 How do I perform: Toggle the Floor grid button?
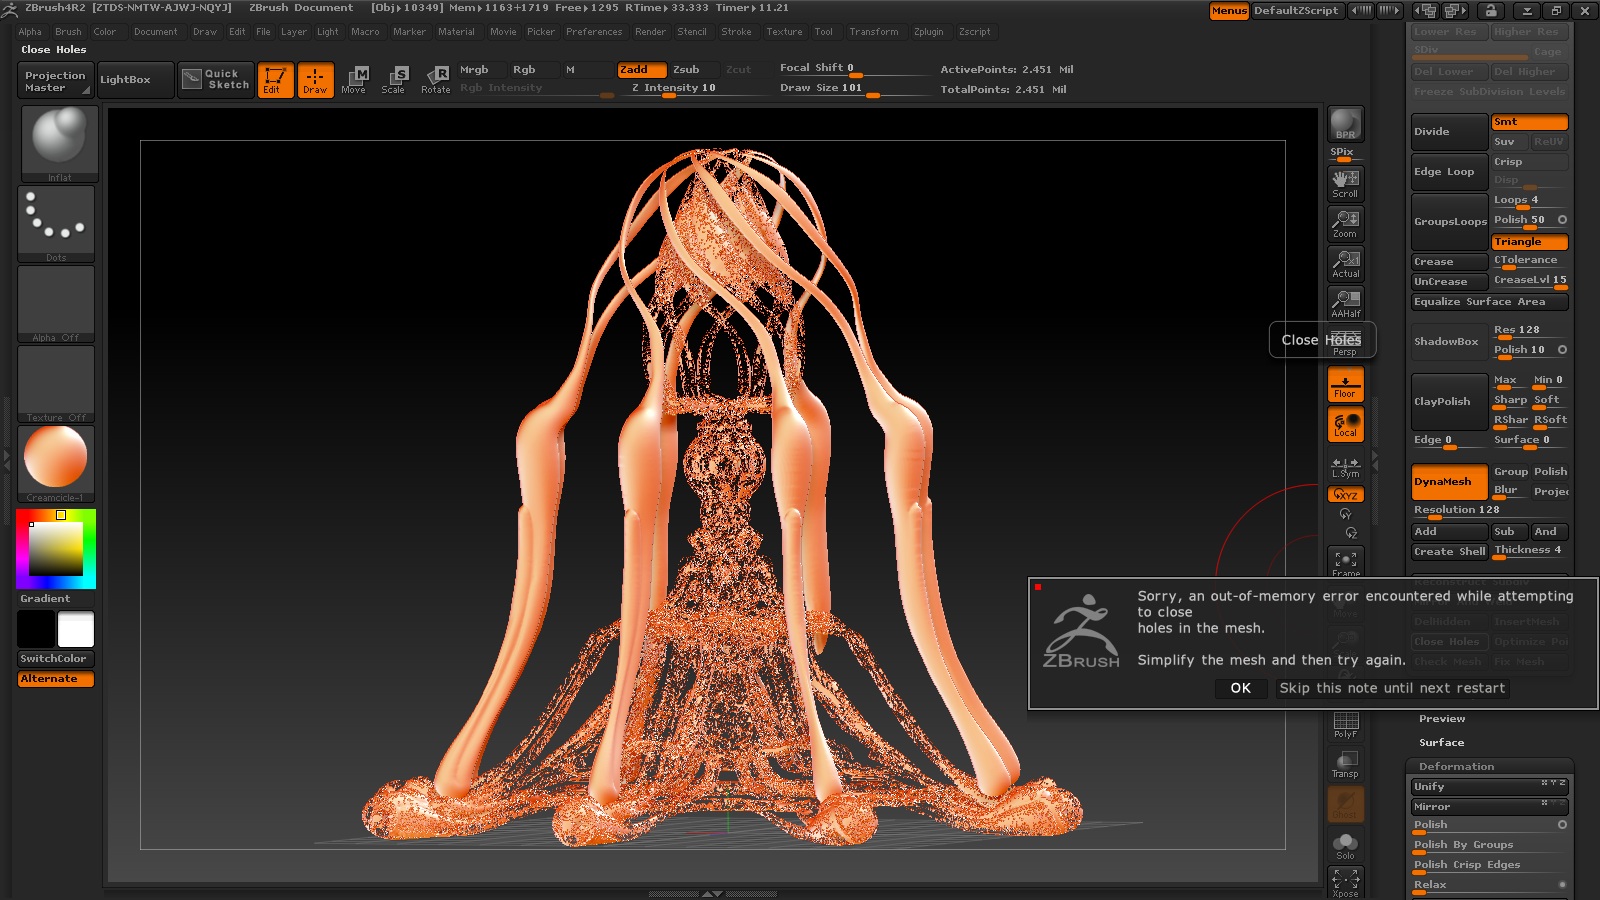[x=1346, y=384]
